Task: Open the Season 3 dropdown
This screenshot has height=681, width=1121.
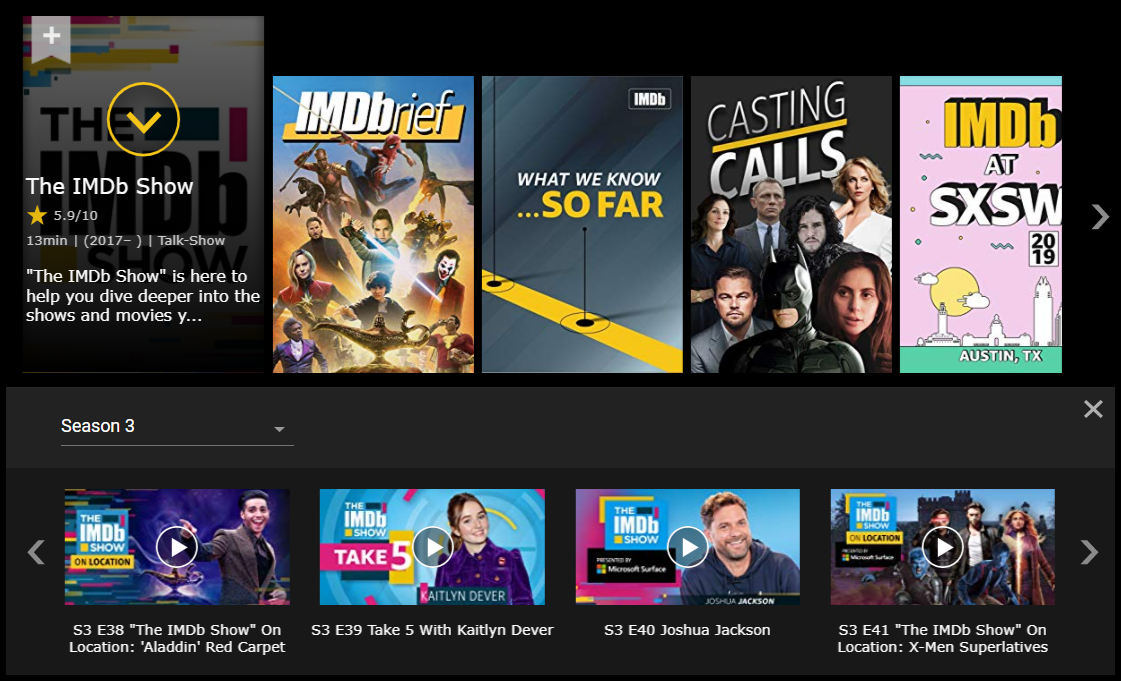Action: click(177, 427)
